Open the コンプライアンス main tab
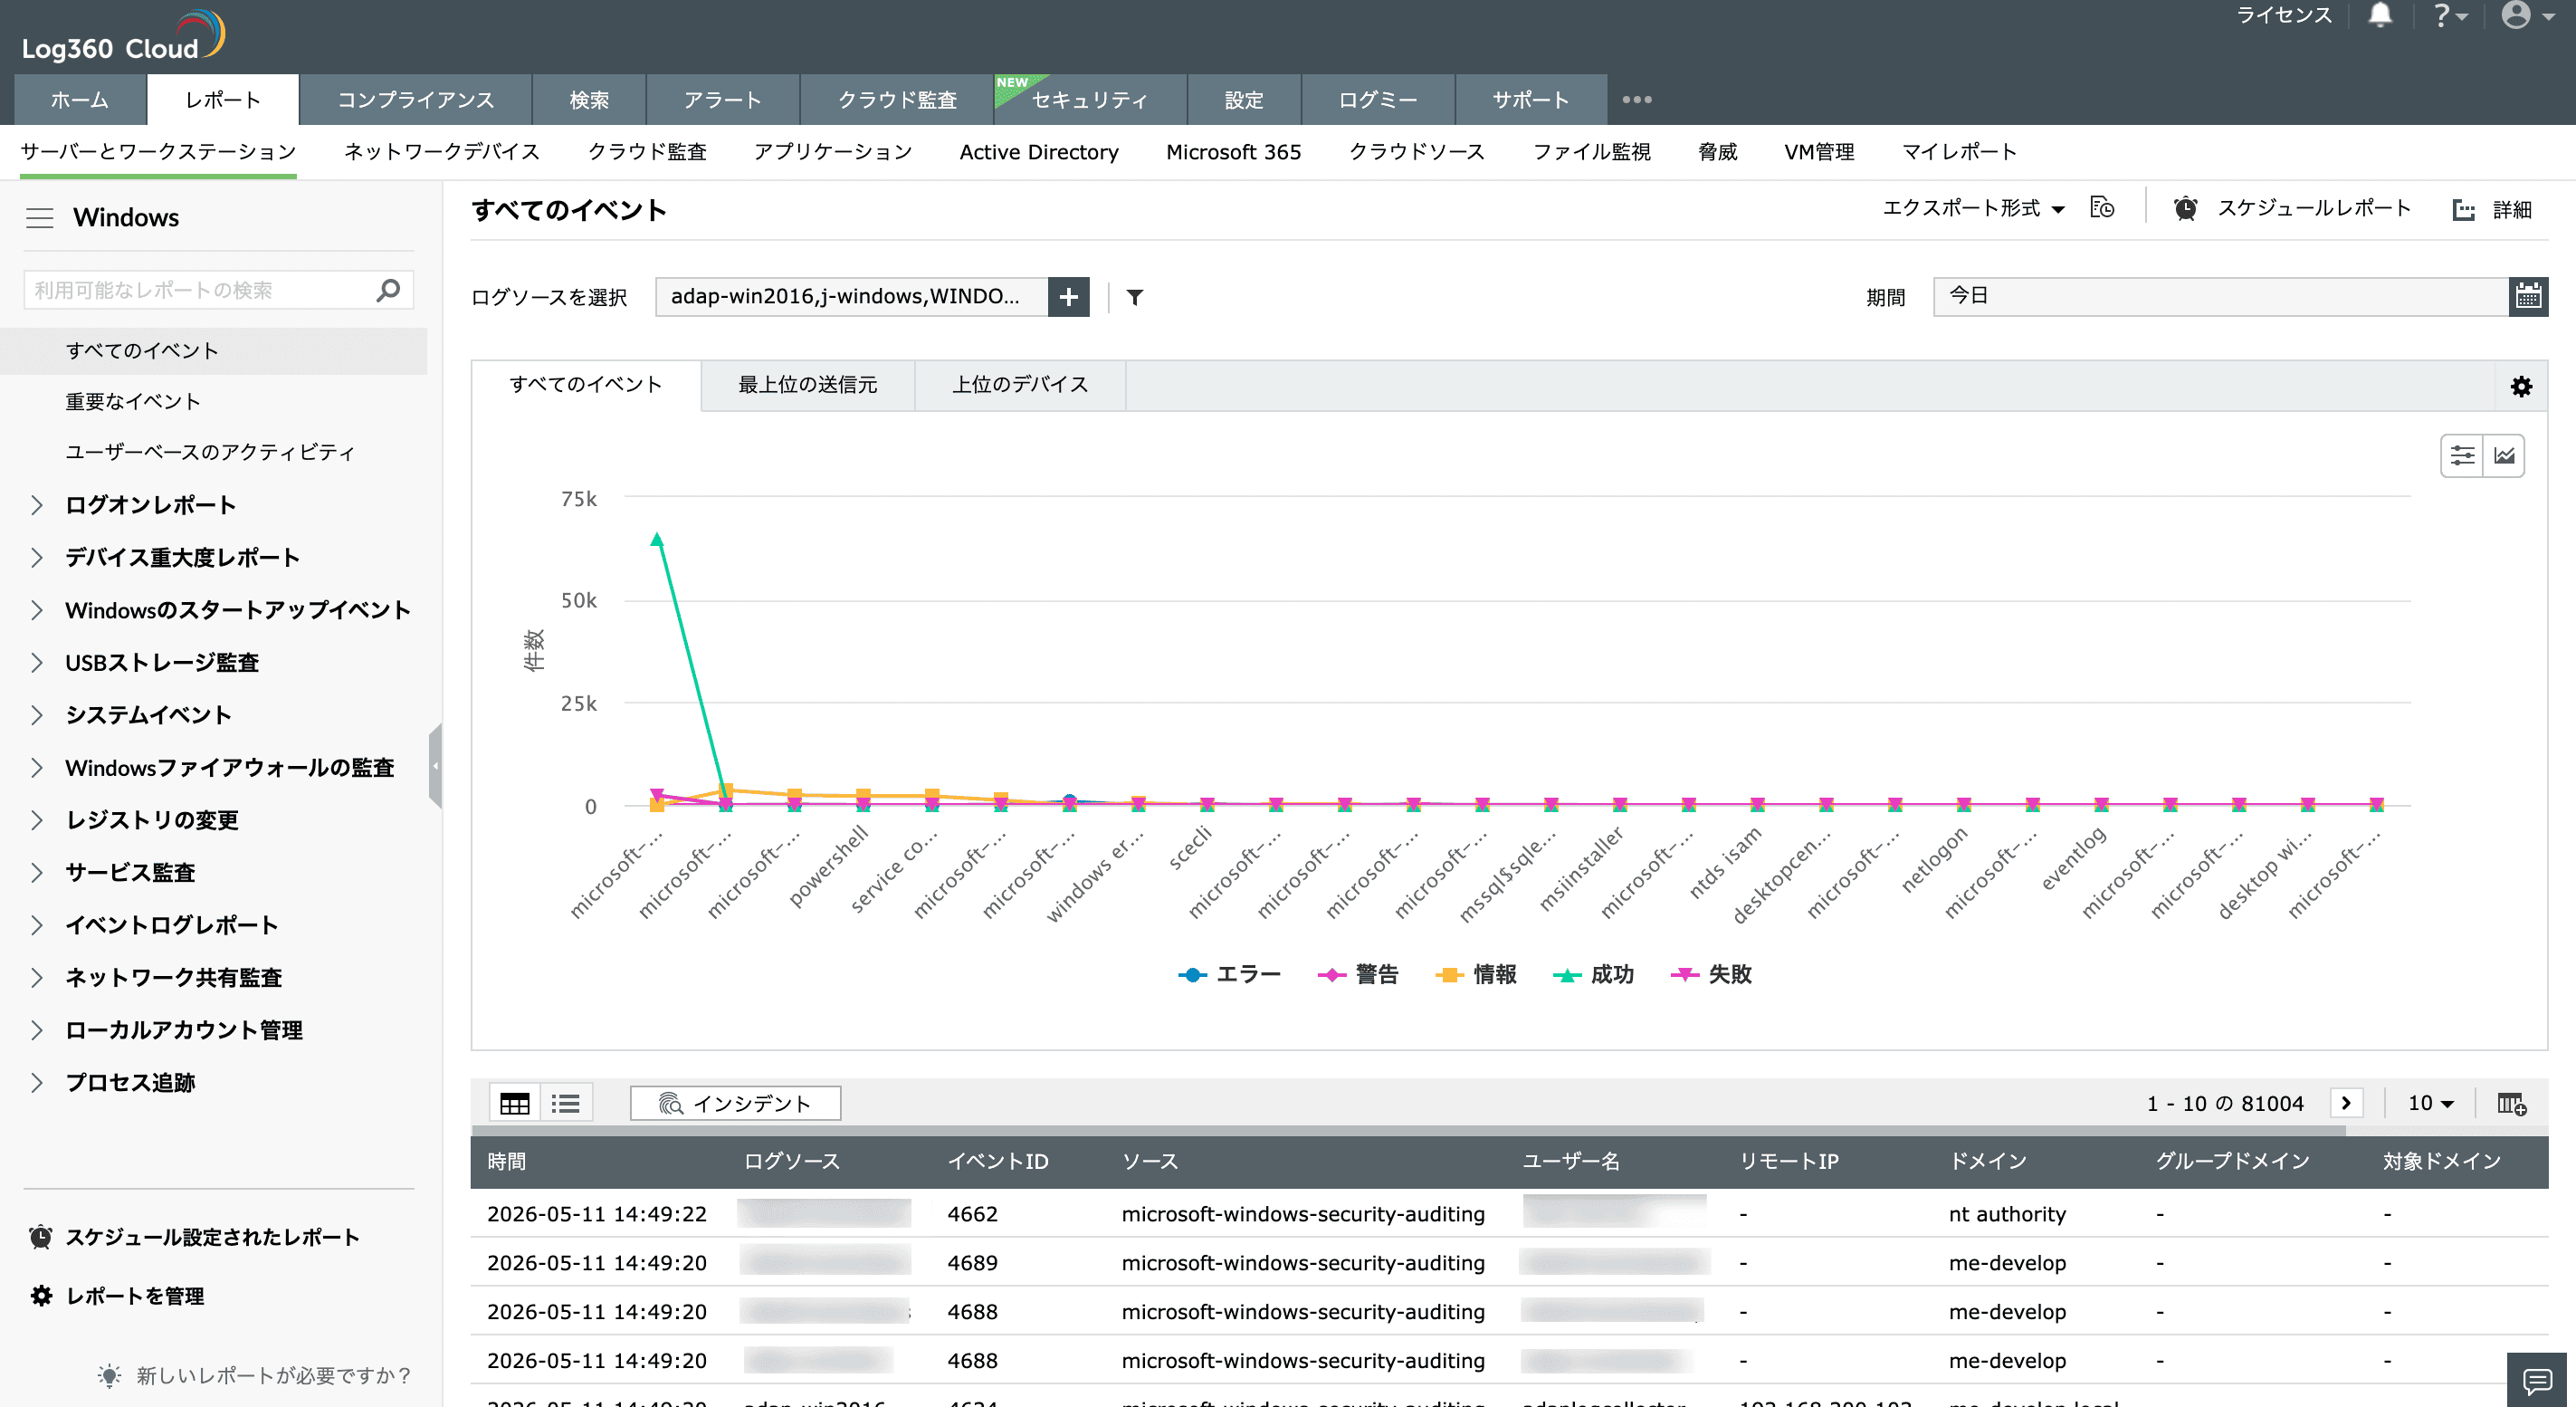The height and width of the screenshot is (1407, 2576). tap(416, 100)
